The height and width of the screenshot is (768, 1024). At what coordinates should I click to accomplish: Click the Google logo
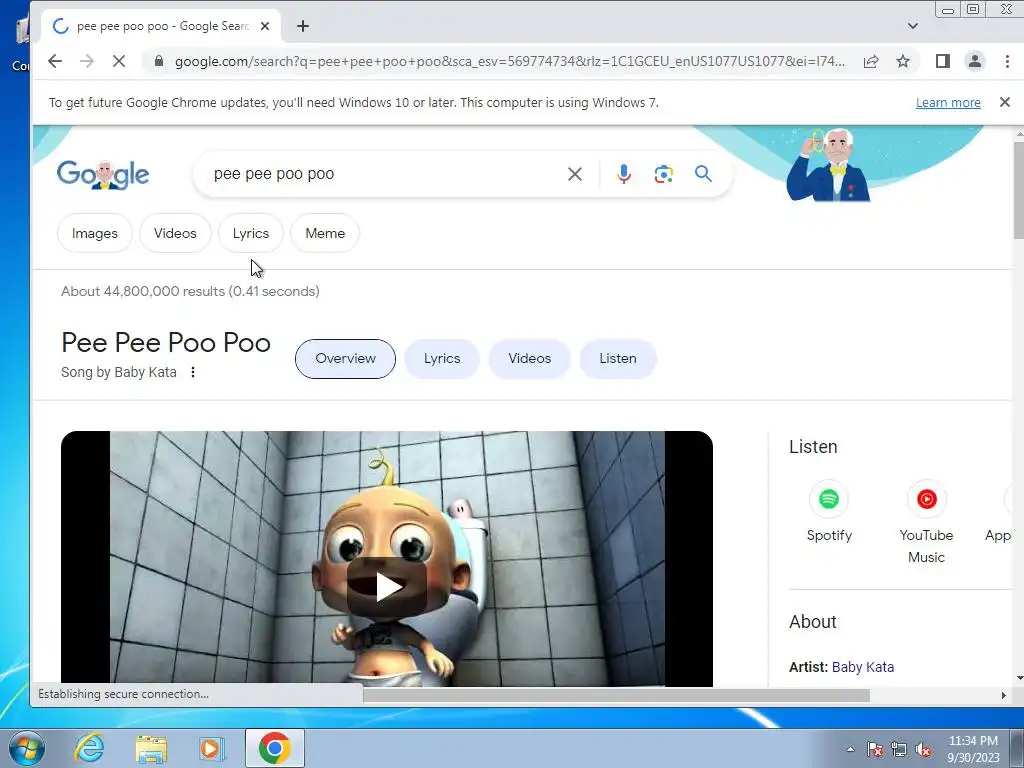(x=103, y=174)
